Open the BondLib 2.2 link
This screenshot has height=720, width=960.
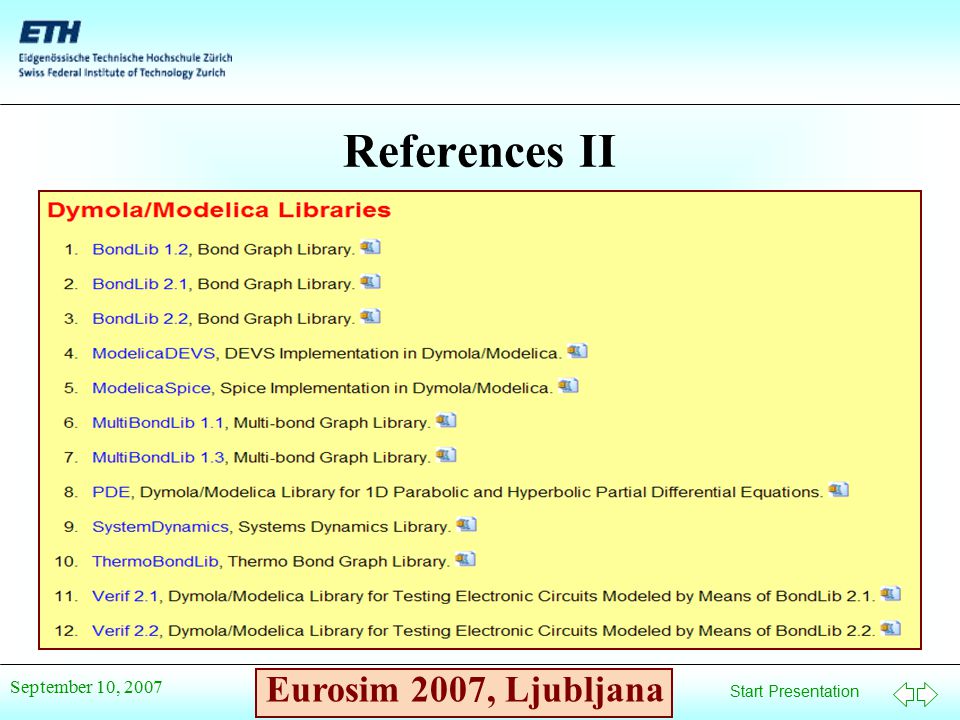pos(140,319)
